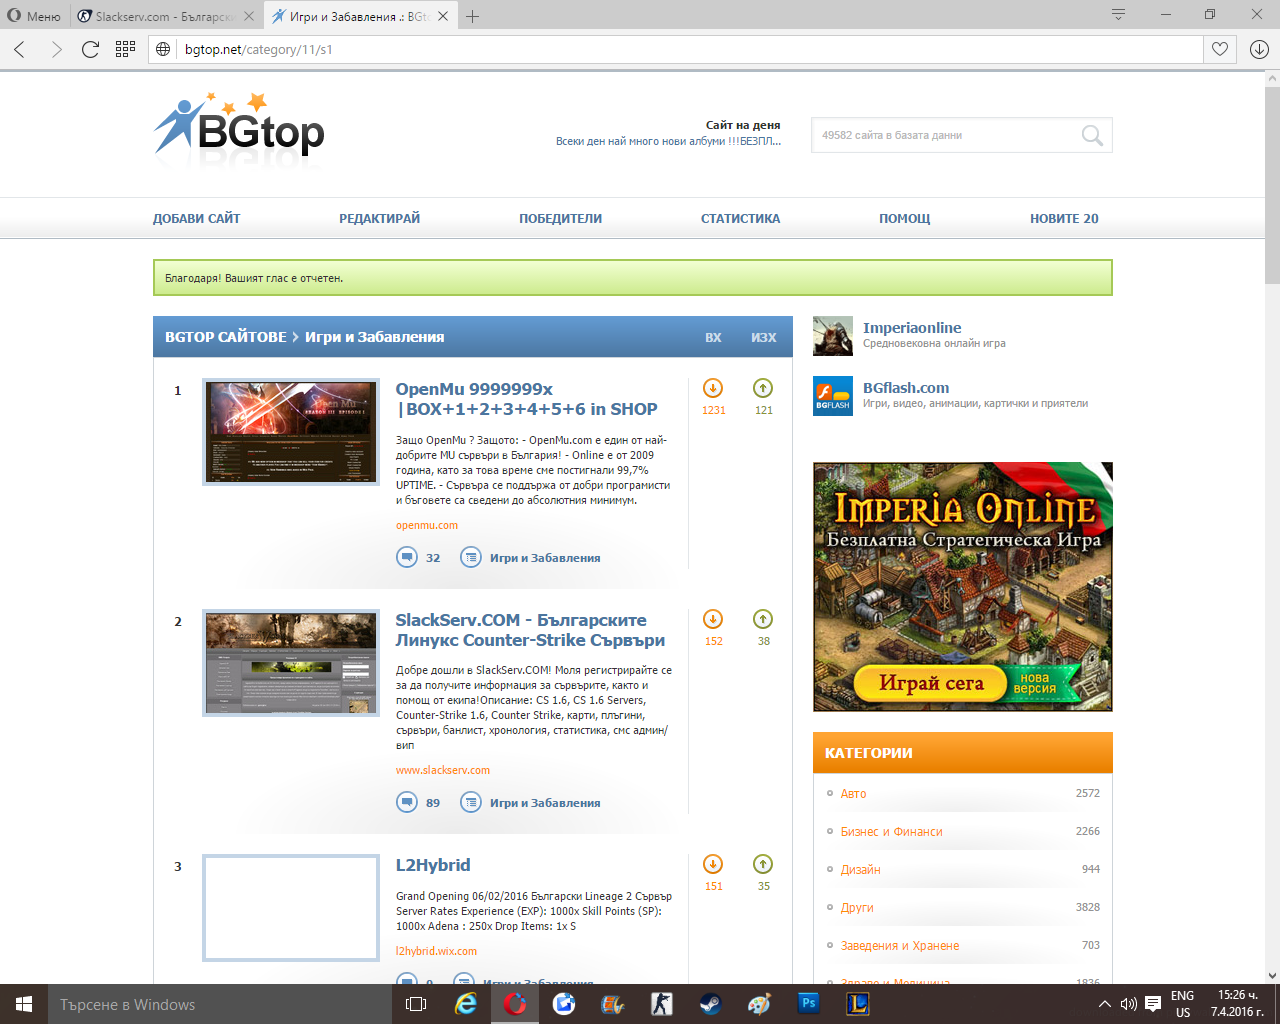
Task: Open НОВИТЕ 20 menu item
Action: coord(1064,218)
